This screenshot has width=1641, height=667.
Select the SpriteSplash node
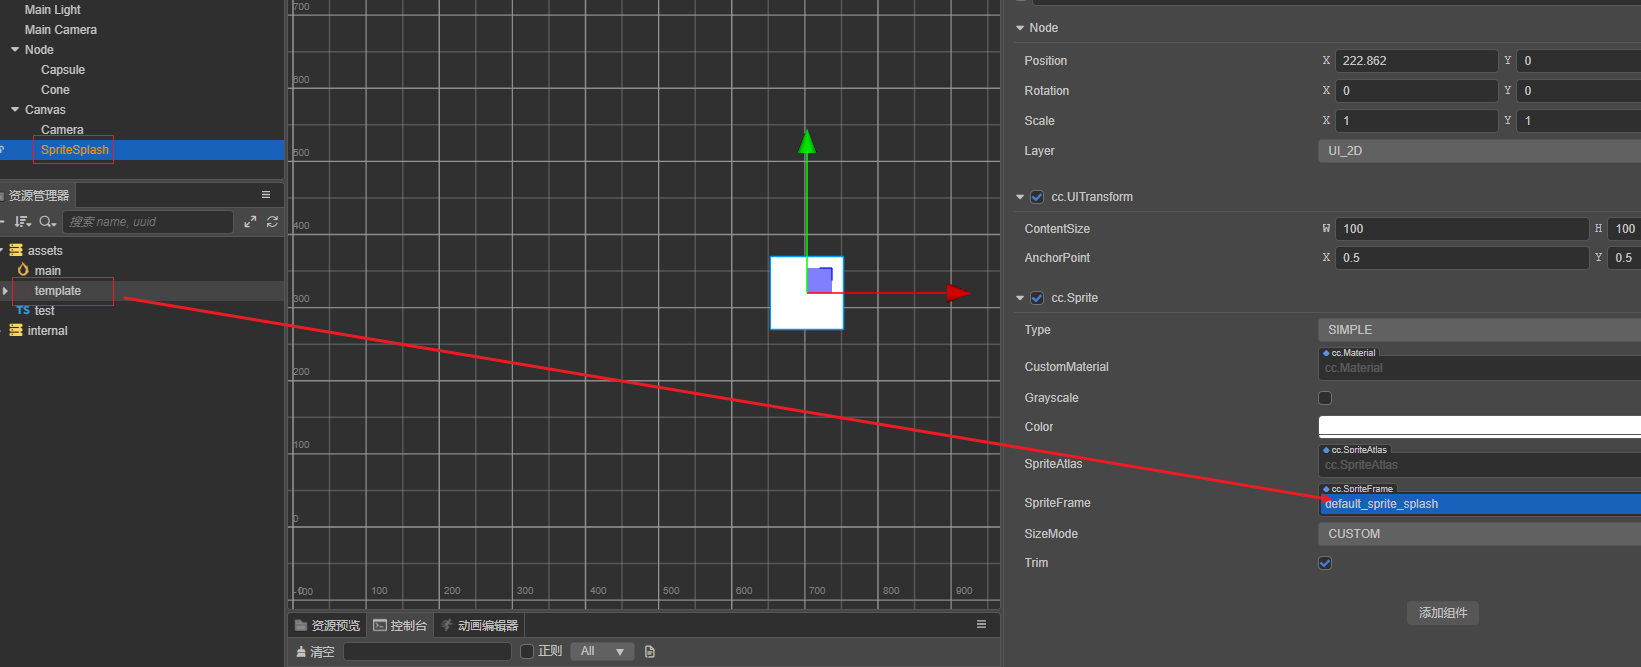(x=75, y=150)
